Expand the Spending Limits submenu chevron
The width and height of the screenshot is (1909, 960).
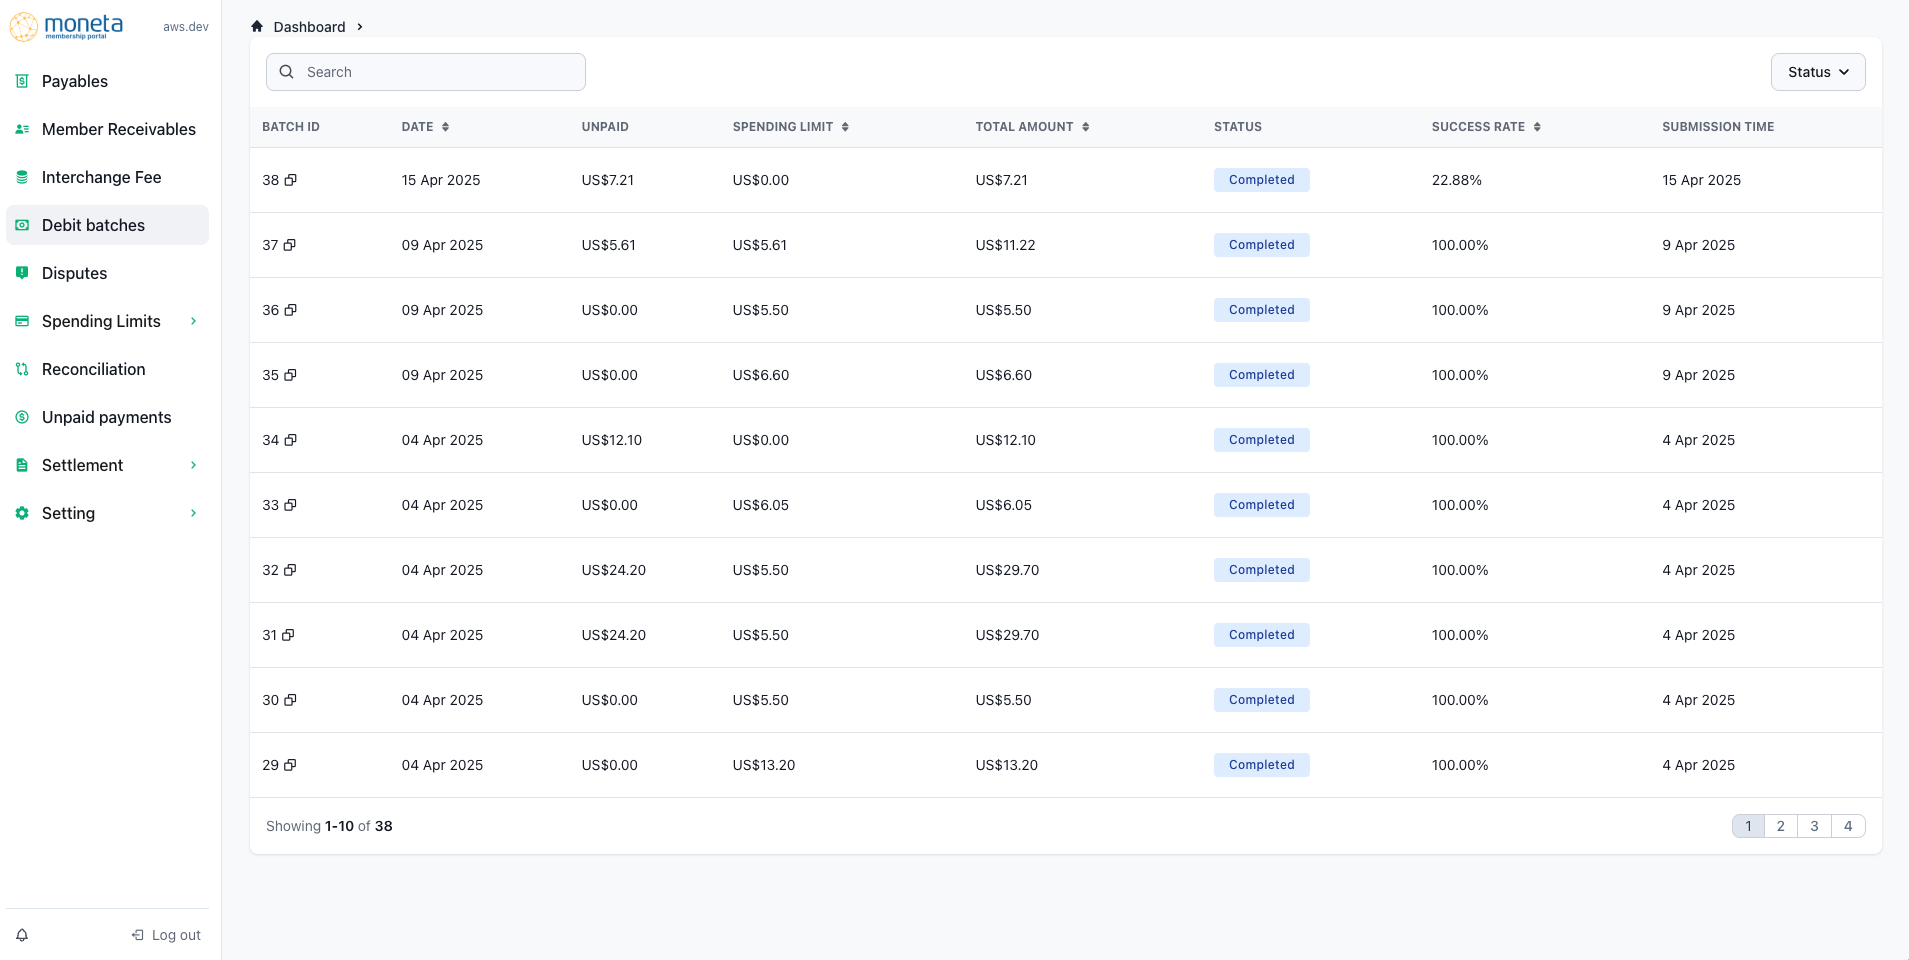[193, 321]
